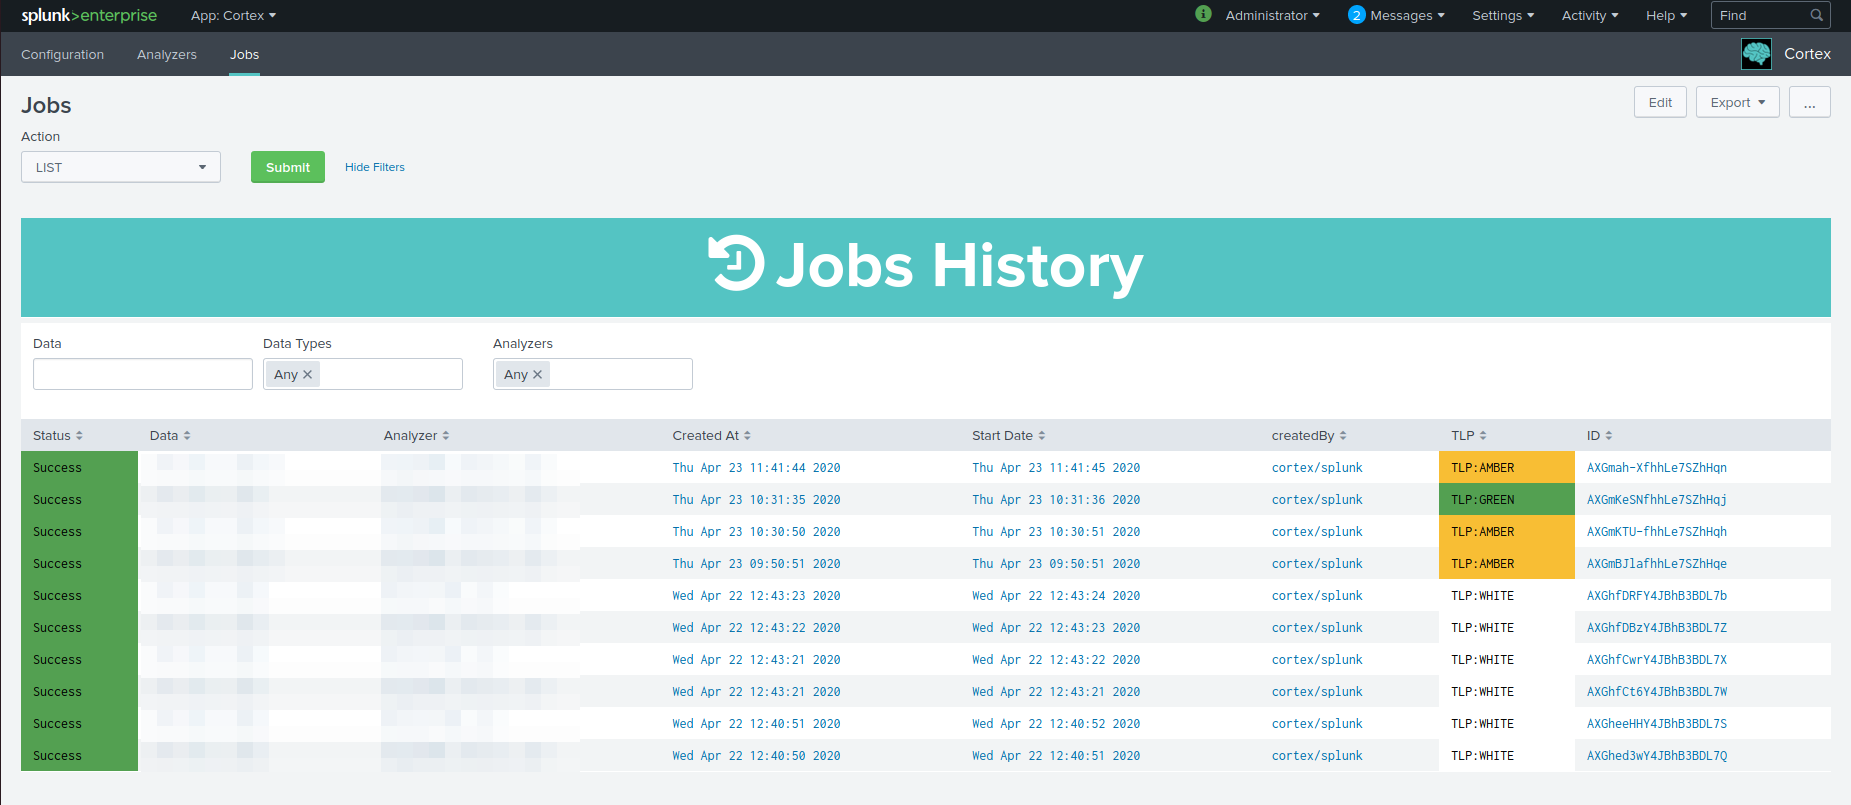
Task: Remove the Any tag in Analyzers
Action: [538, 374]
